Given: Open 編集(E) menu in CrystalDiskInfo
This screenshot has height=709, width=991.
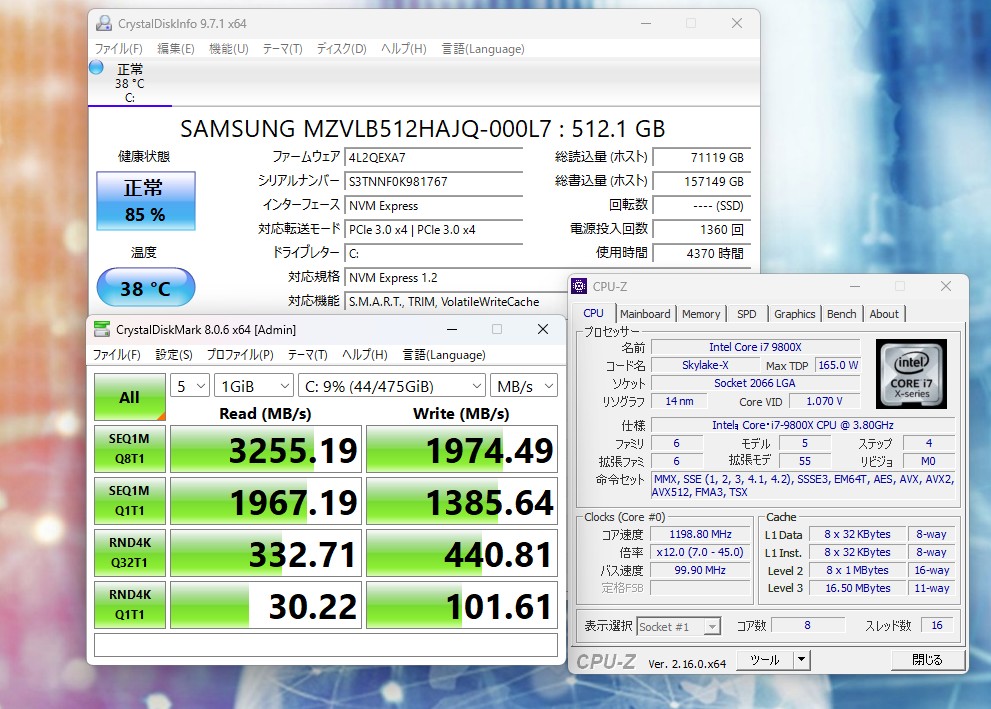Looking at the screenshot, I should 176,49.
